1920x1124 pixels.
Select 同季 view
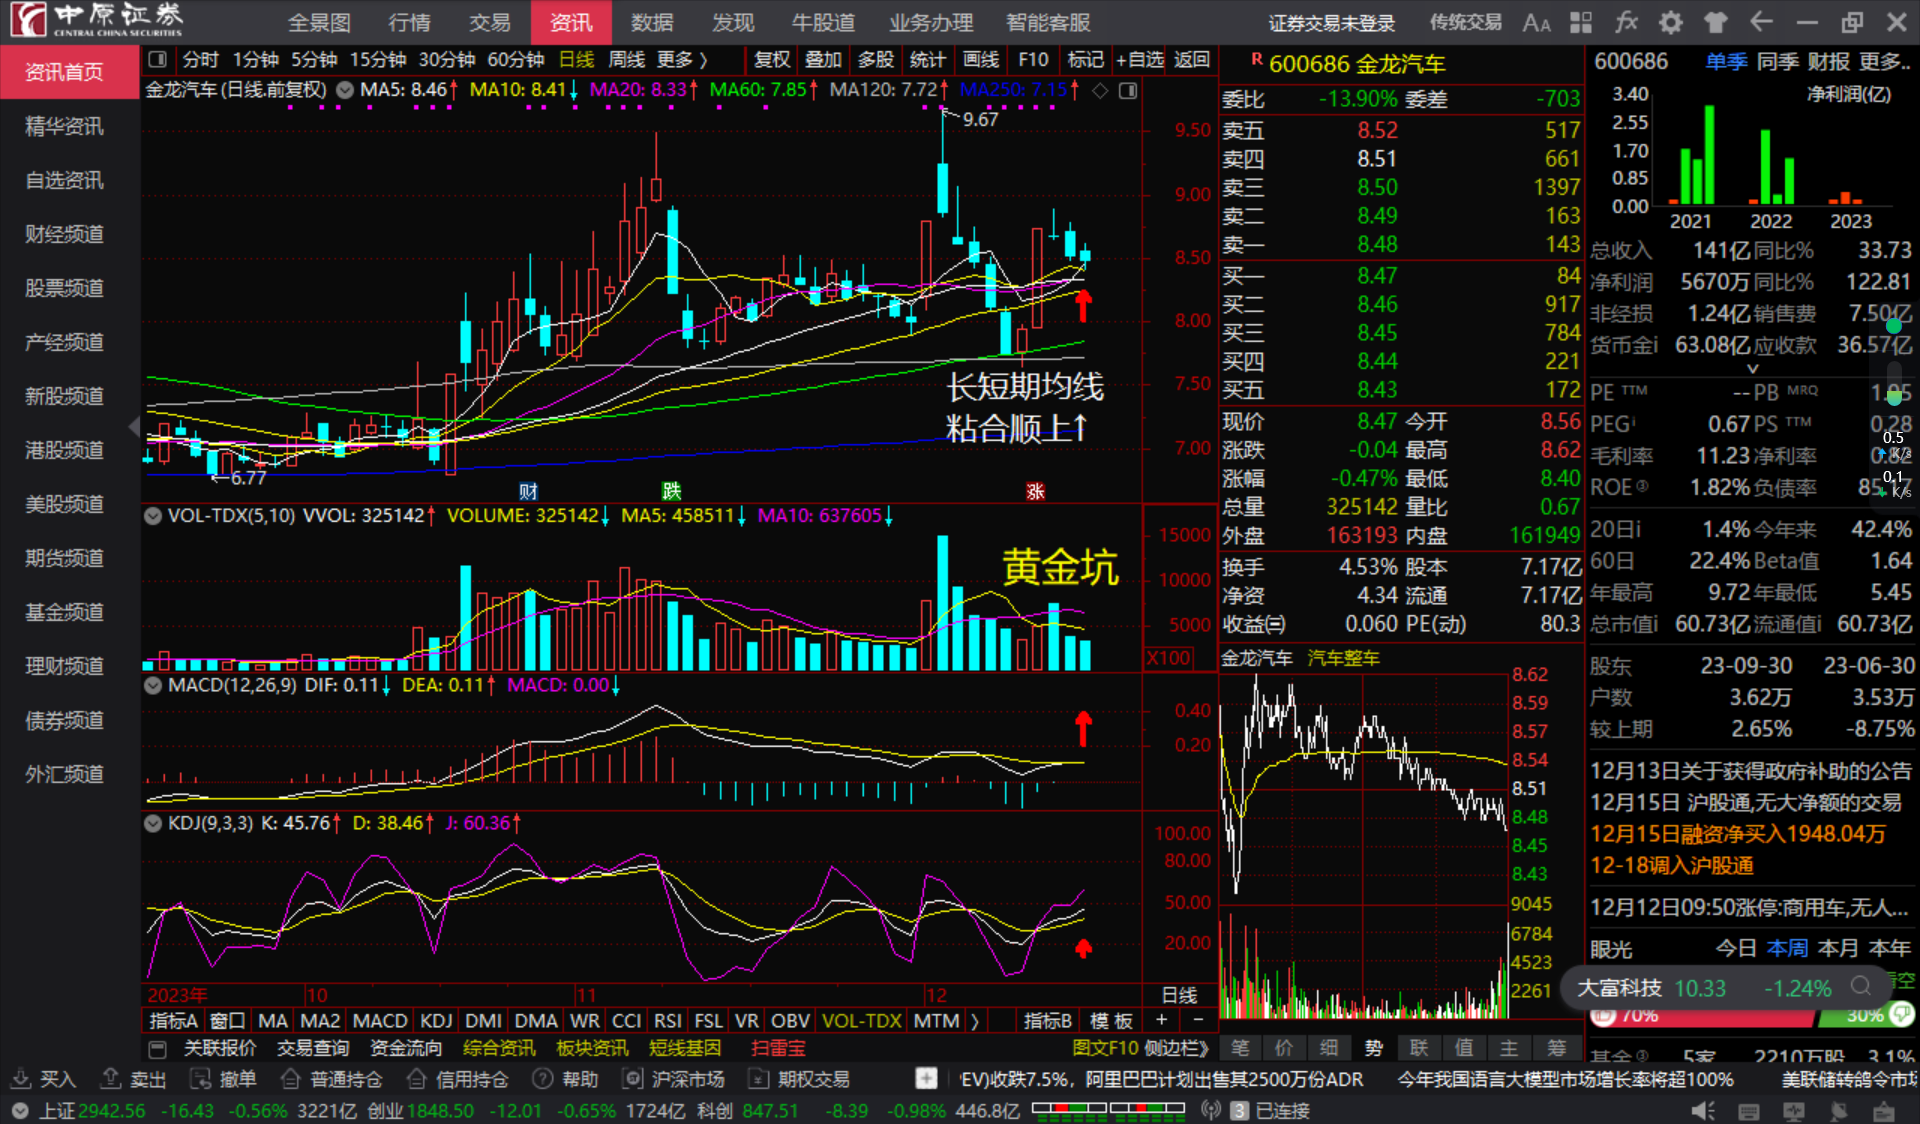(x=1777, y=62)
